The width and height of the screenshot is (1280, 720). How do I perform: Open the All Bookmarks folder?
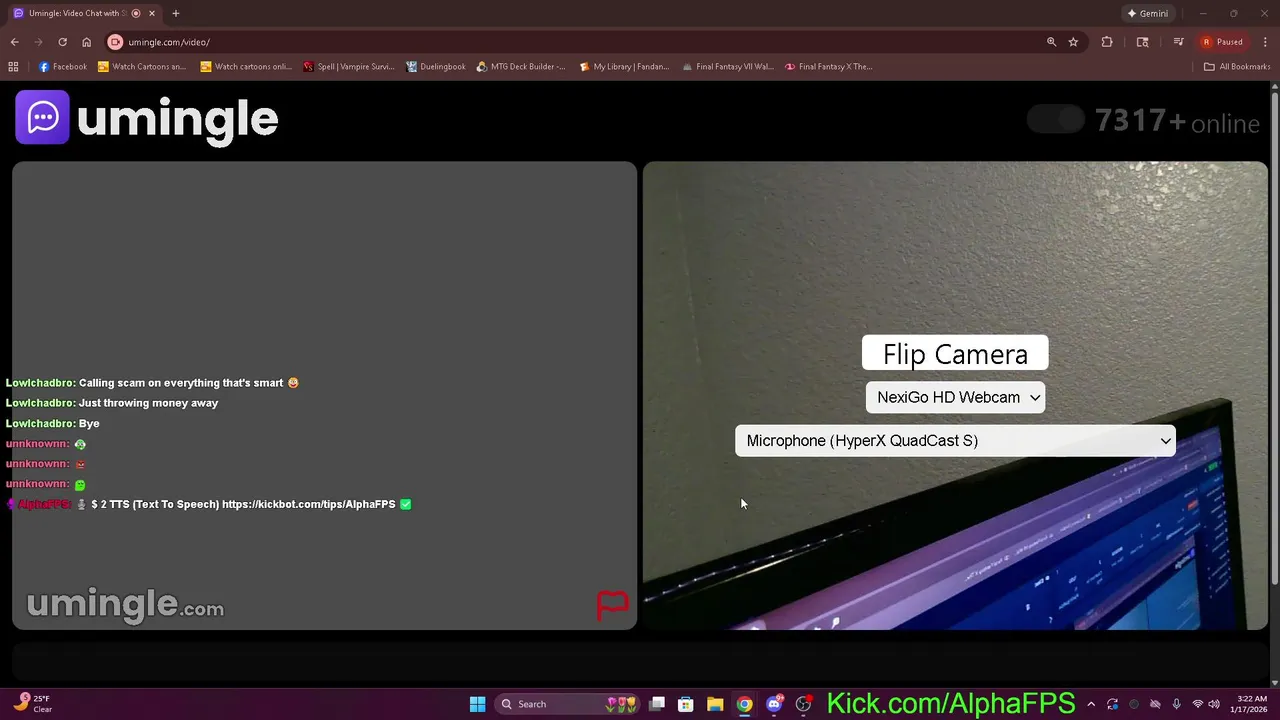[1237, 67]
